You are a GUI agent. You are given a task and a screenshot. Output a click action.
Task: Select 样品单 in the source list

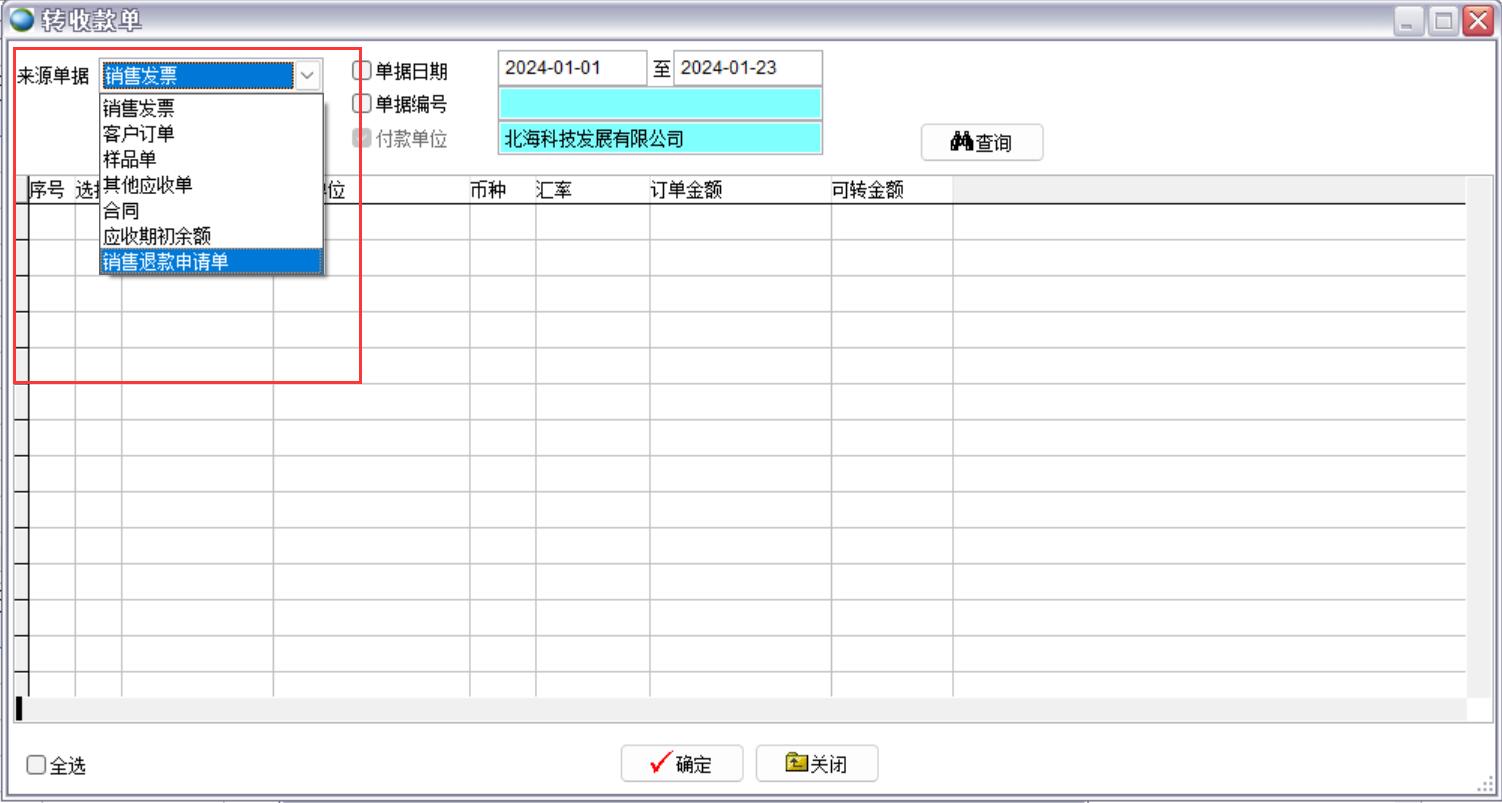130,159
